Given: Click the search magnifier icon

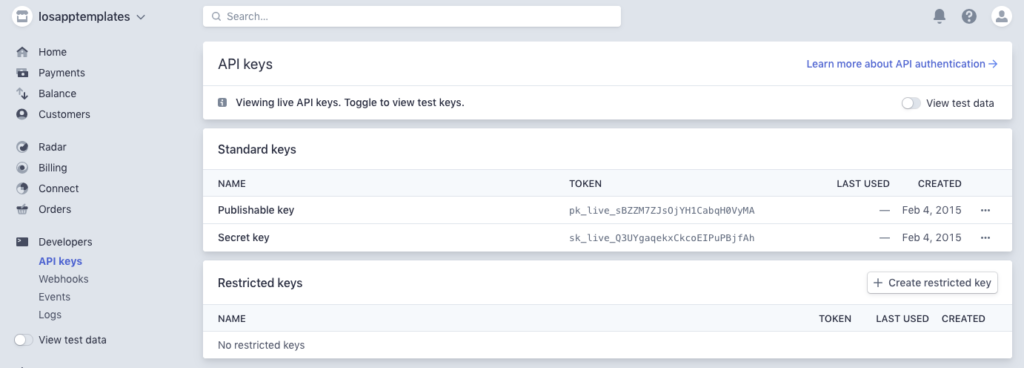Looking at the screenshot, I should [216, 16].
